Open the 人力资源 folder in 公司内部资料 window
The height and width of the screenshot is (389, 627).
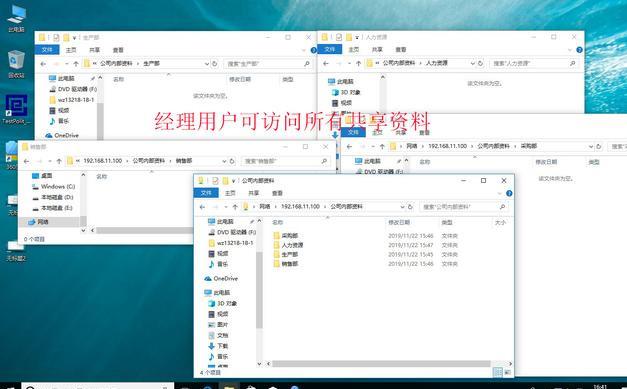[x=288, y=245]
